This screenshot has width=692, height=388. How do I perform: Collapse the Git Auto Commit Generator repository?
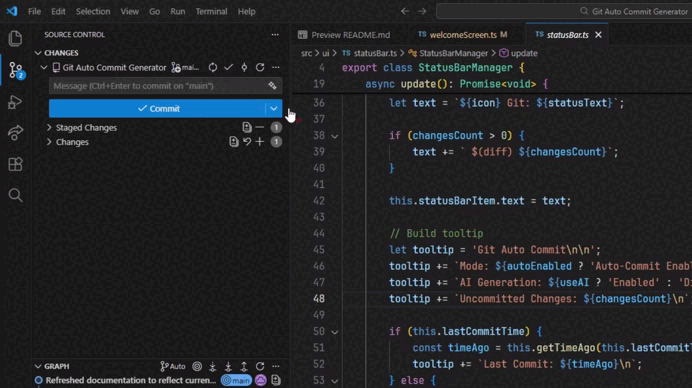click(x=44, y=68)
